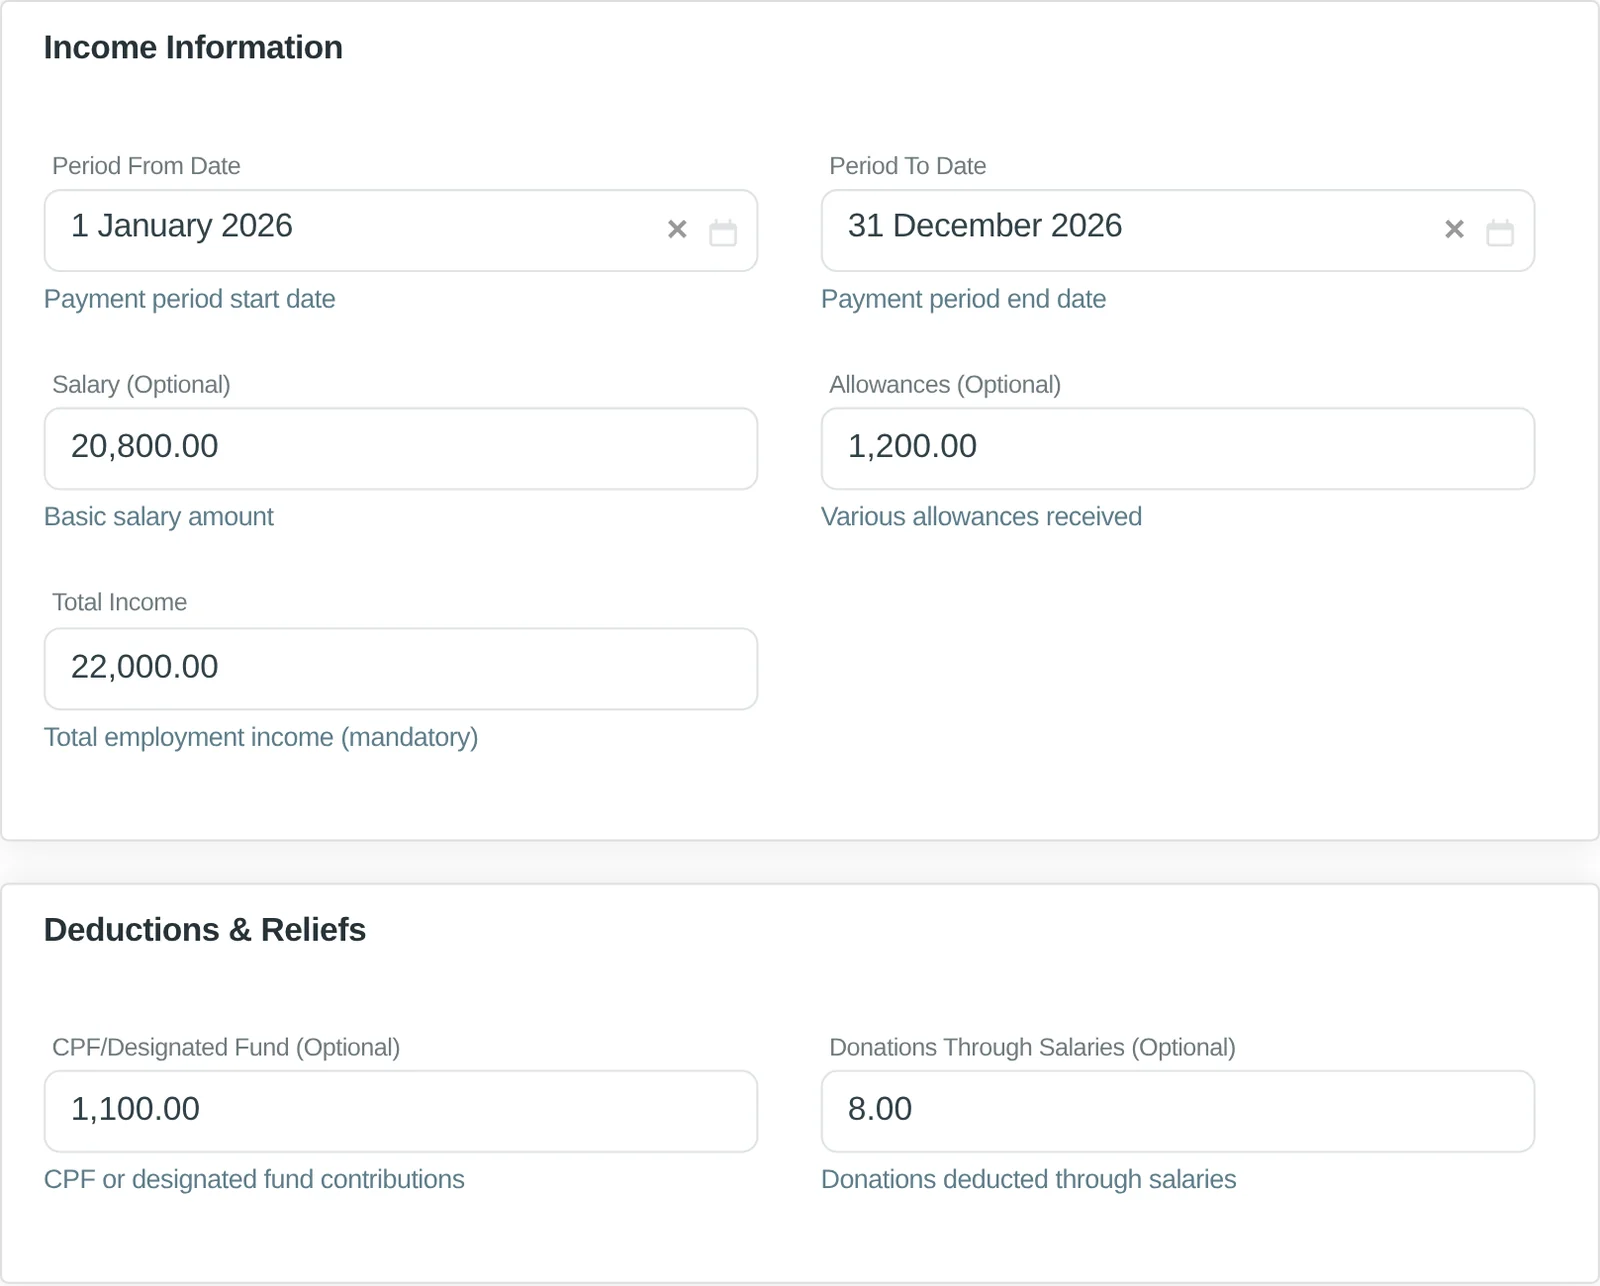The image size is (1600, 1286).
Task: Focus the Salary input showing 20,800.00
Action: point(401,448)
